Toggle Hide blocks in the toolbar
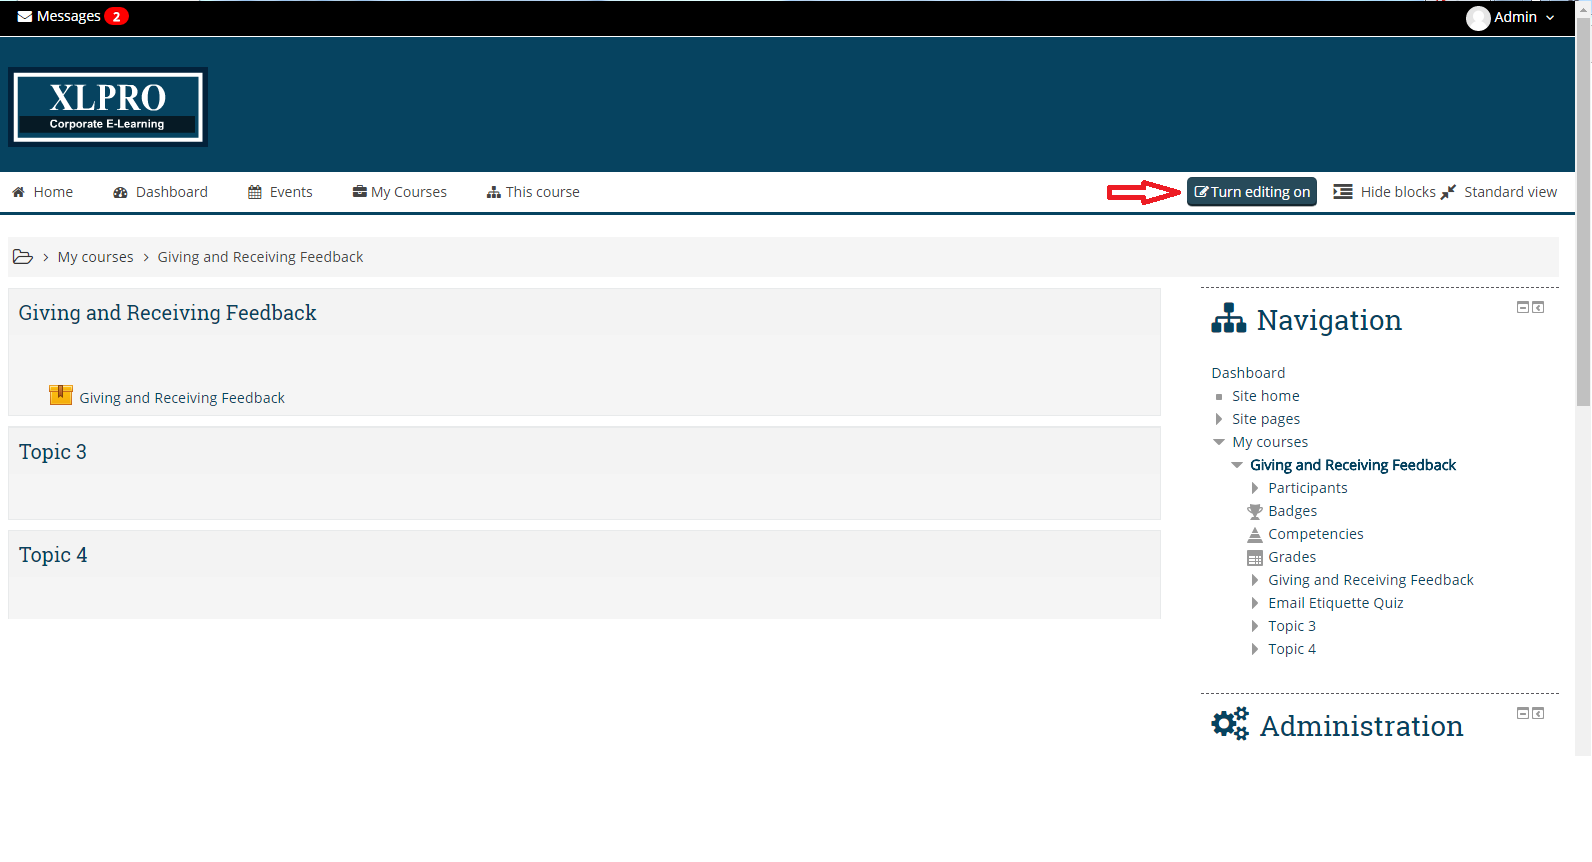1592x862 pixels. (x=1384, y=192)
